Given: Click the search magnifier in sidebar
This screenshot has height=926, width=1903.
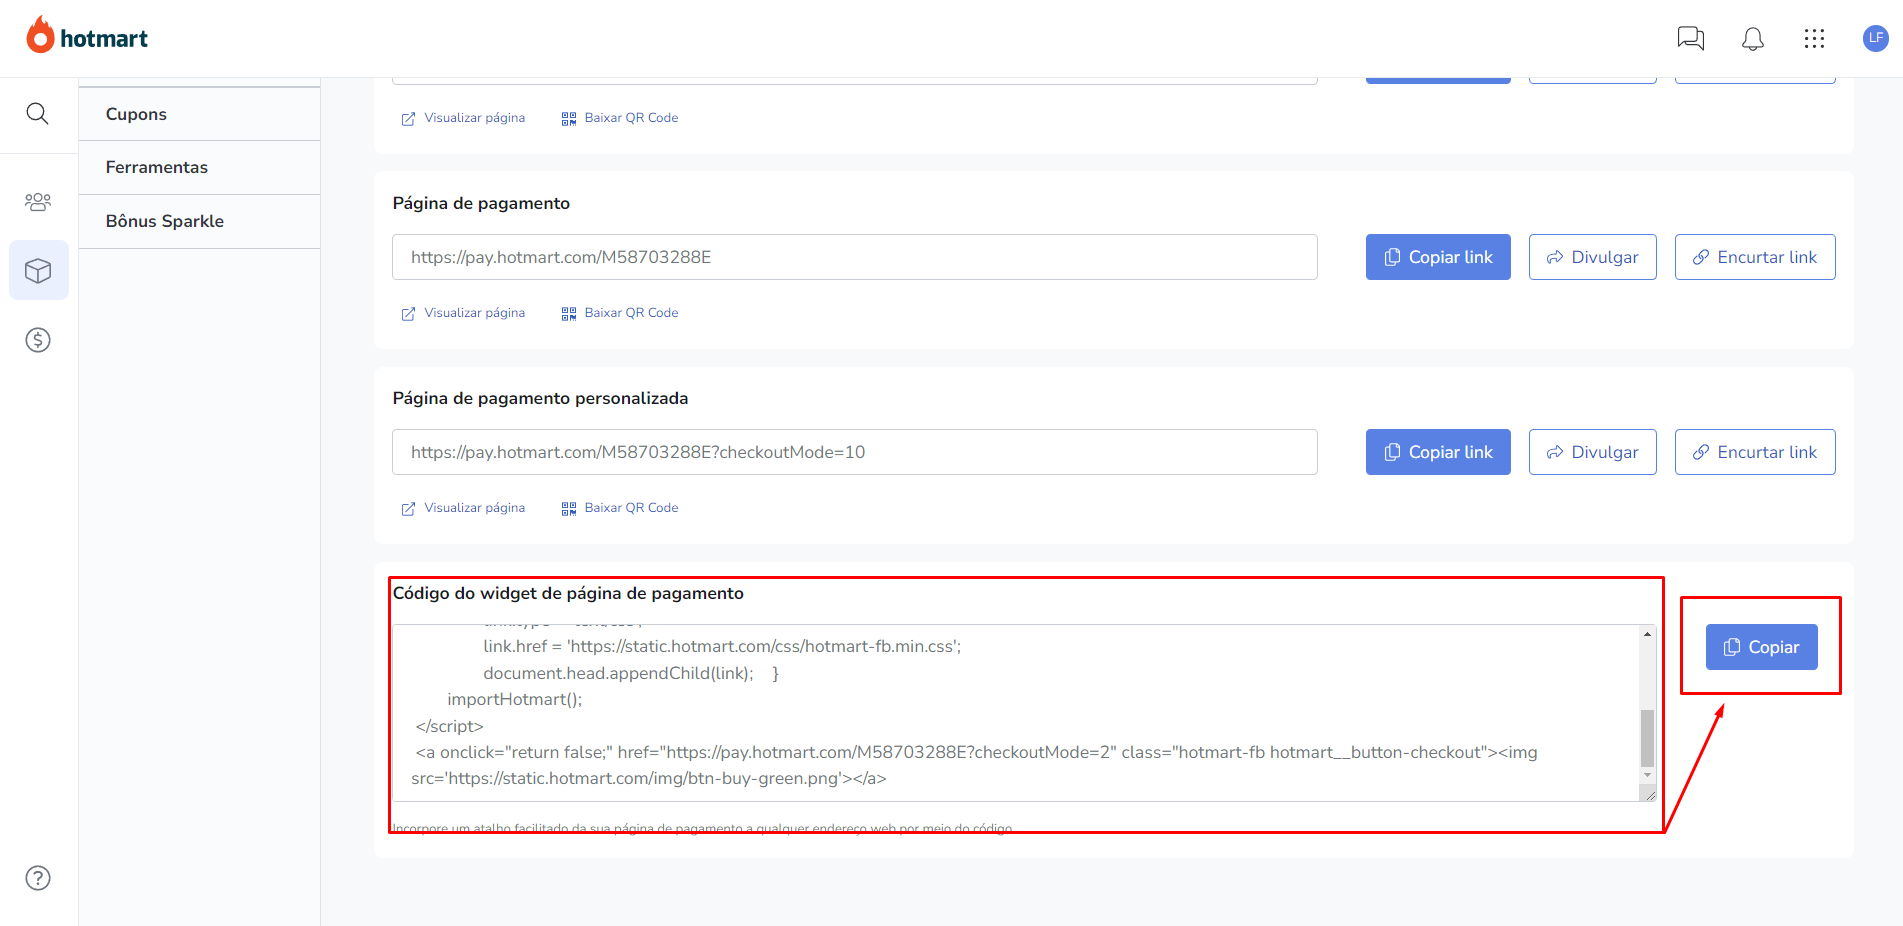Looking at the screenshot, I should (37, 113).
